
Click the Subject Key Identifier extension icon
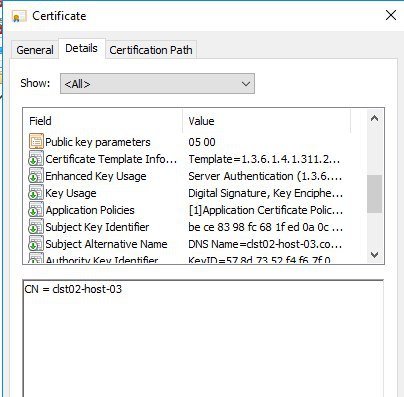[36, 227]
